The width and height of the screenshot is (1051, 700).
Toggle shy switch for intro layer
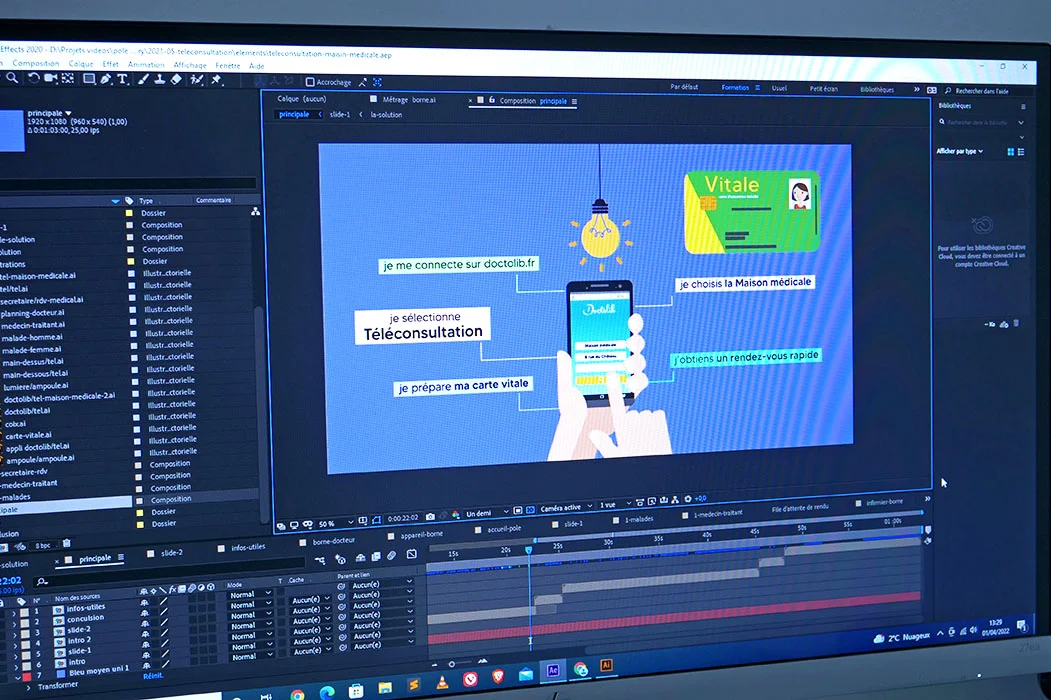tap(146, 655)
